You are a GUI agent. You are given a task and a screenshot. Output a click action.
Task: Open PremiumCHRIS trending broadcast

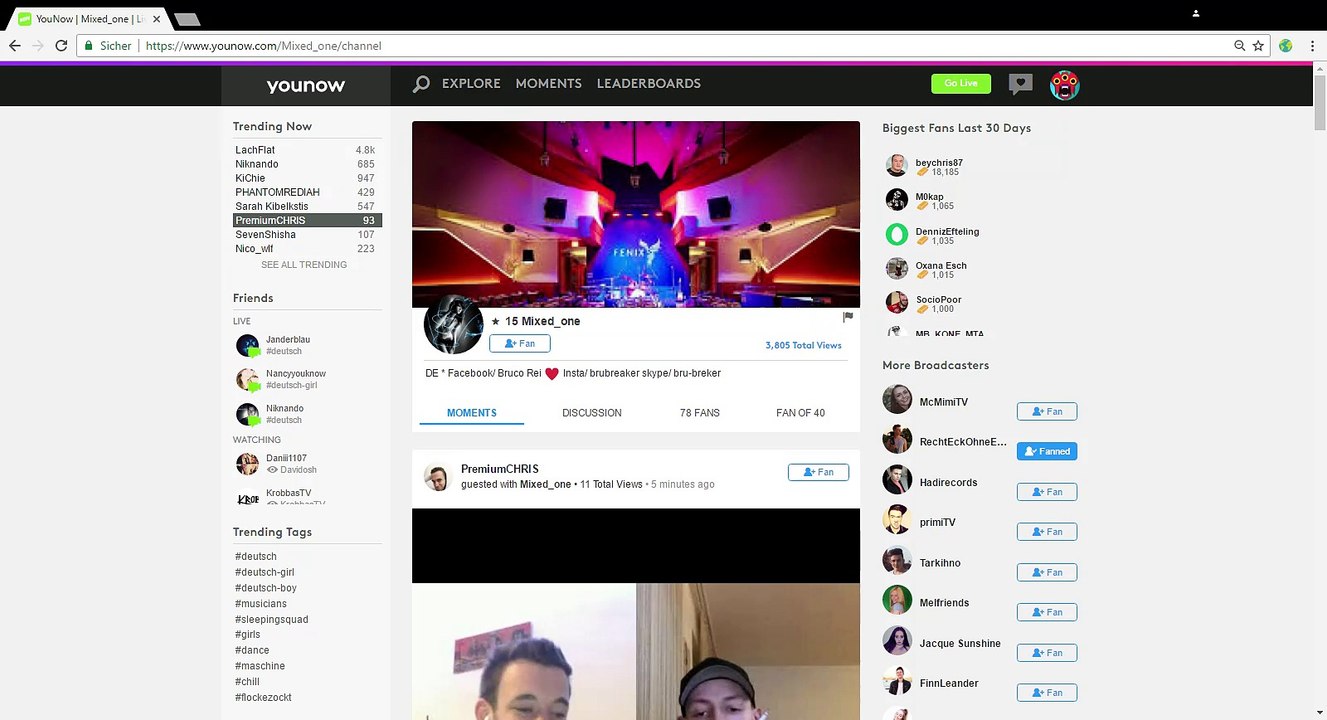point(307,220)
